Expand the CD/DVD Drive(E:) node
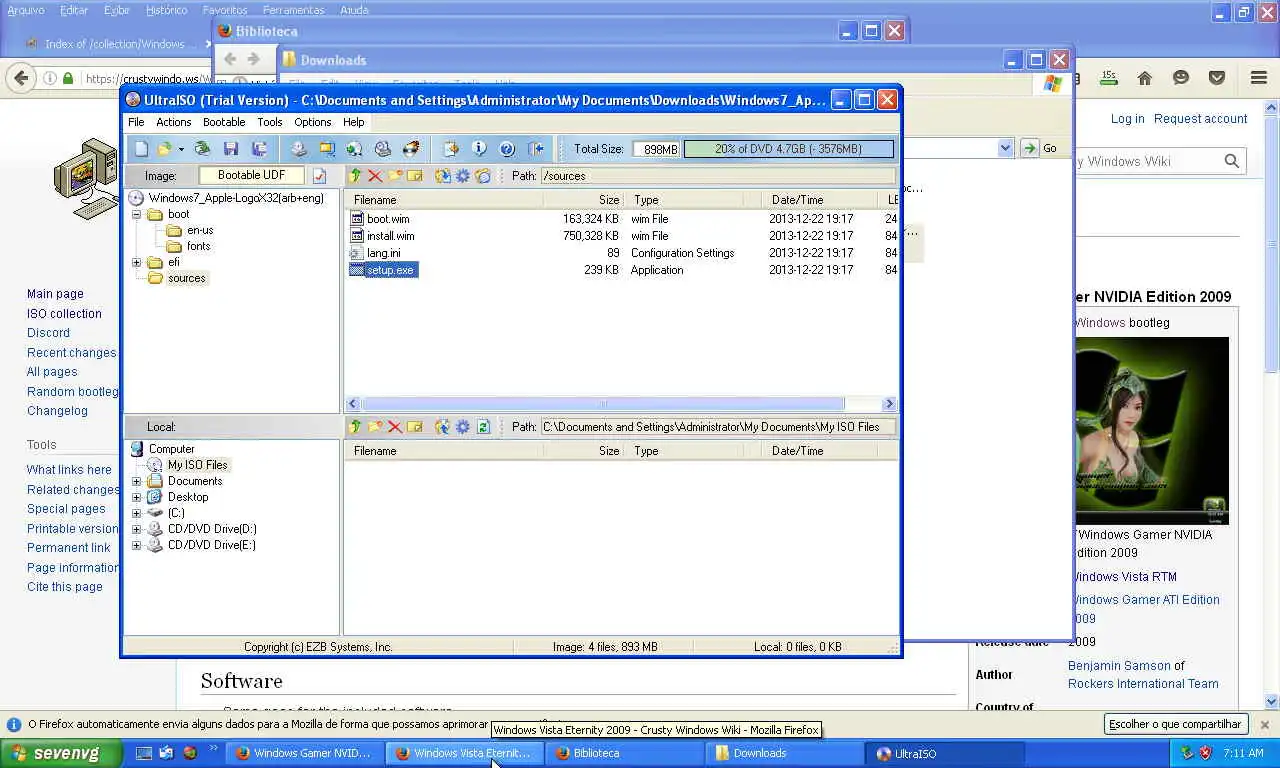 pos(137,545)
